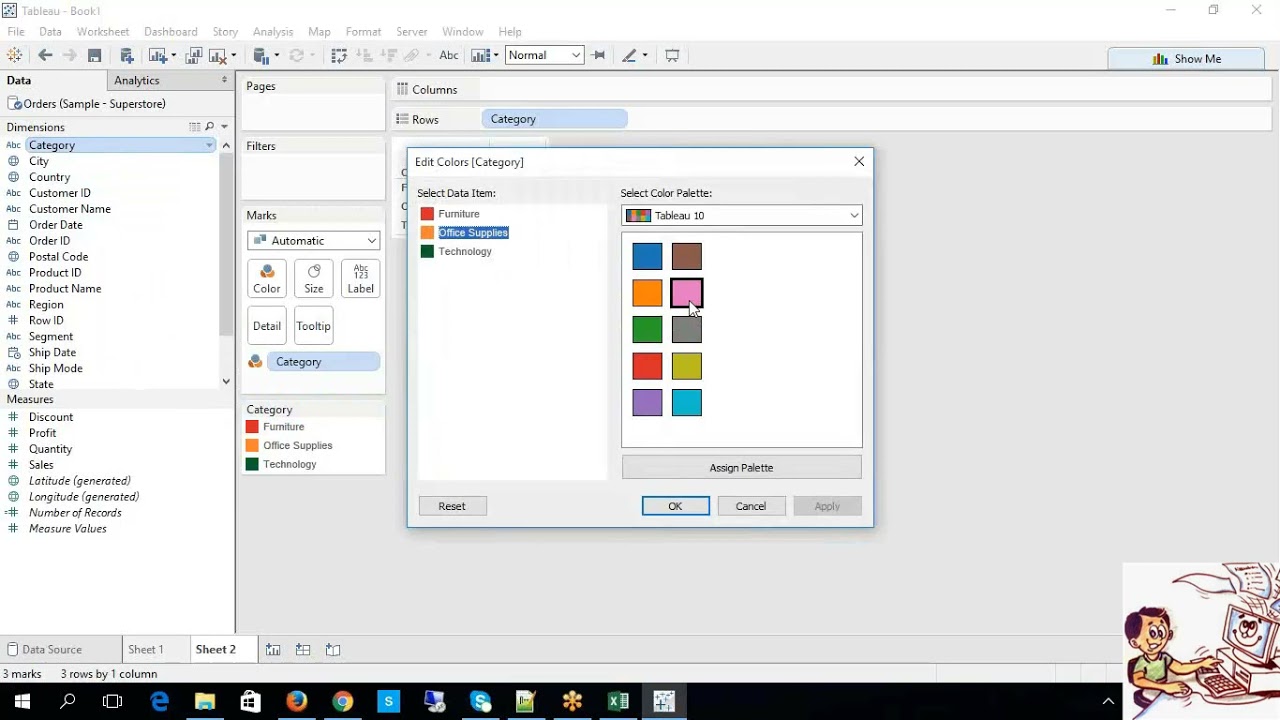The height and width of the screenshot is (720, 1280).
Task: Click the Reset button
Action: tap(451, 506)
